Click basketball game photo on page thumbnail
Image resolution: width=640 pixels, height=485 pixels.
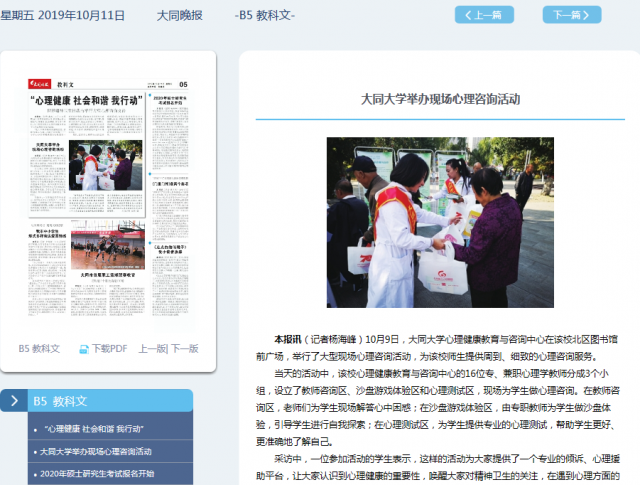[108, 245]
